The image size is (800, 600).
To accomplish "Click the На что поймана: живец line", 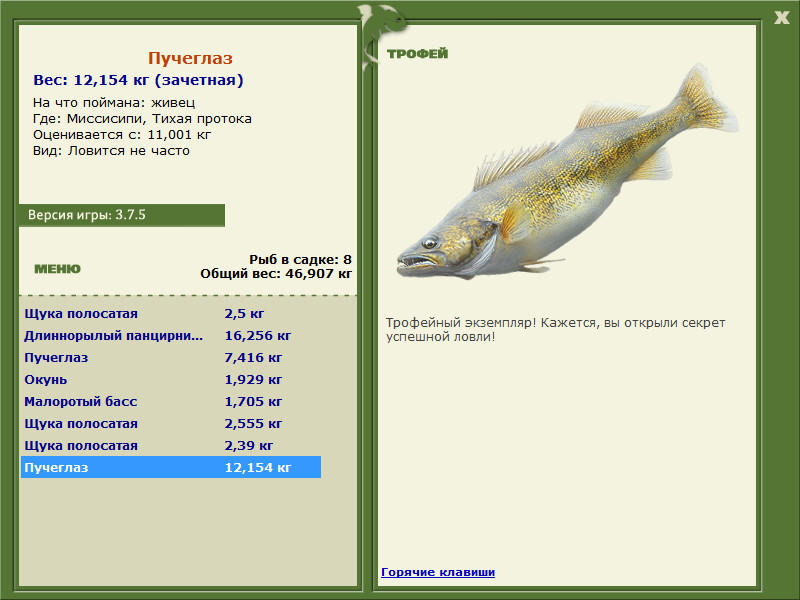I will pos(114,103).
